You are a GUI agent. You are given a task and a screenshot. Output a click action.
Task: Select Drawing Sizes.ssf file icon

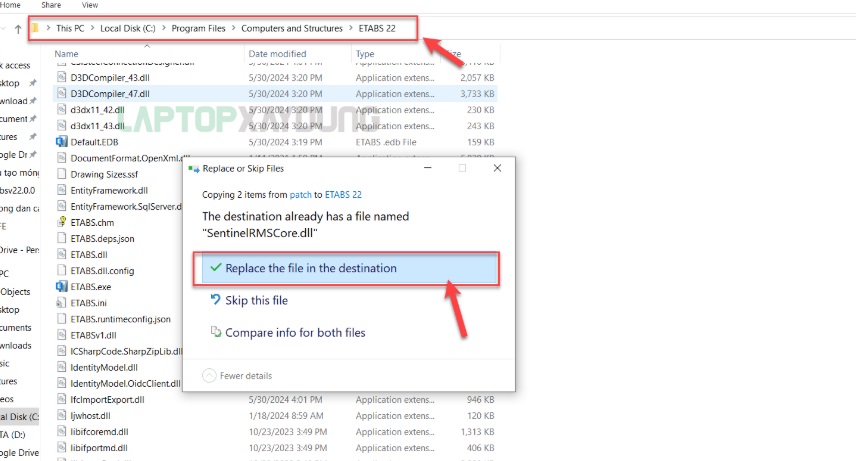point(62,174)
